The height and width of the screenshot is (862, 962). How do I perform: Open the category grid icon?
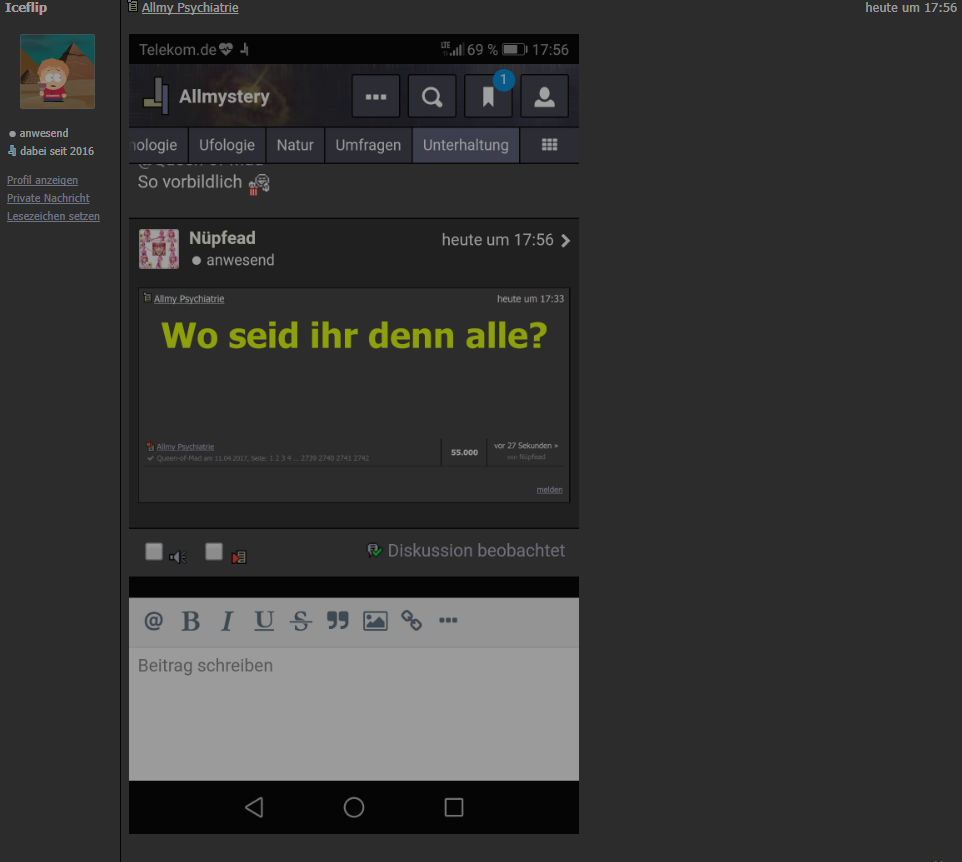tap(549, 145)
